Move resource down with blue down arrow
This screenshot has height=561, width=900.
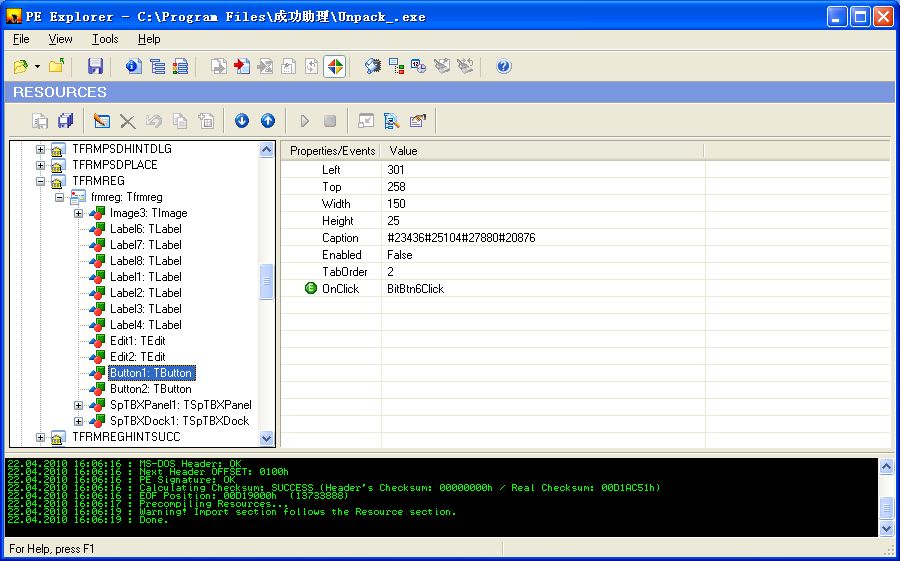point(242,121)
